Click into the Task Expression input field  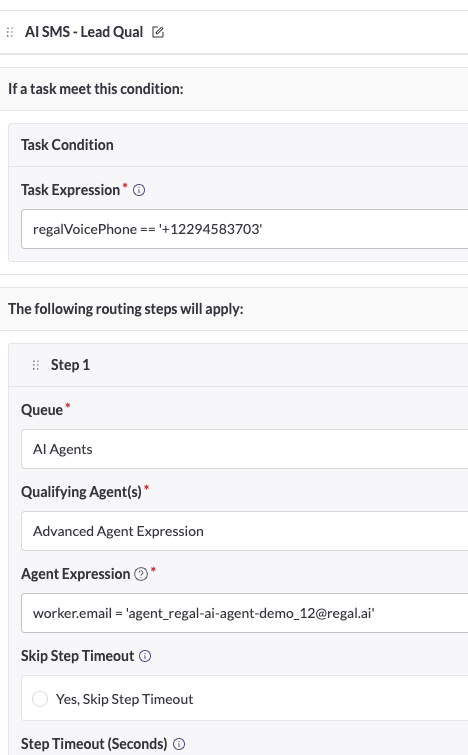pos(245,229)
